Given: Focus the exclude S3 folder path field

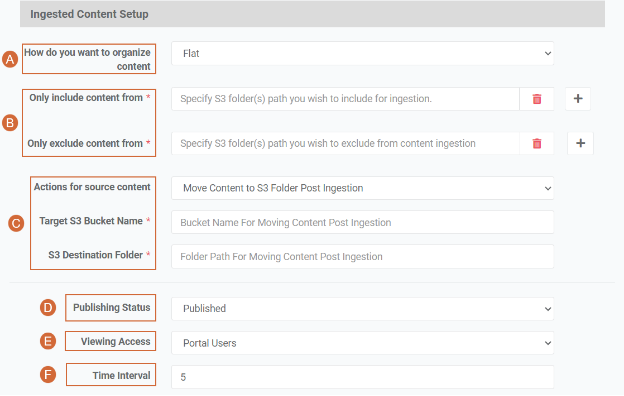Looking at the screenshot, I should (x=345, y=143).
